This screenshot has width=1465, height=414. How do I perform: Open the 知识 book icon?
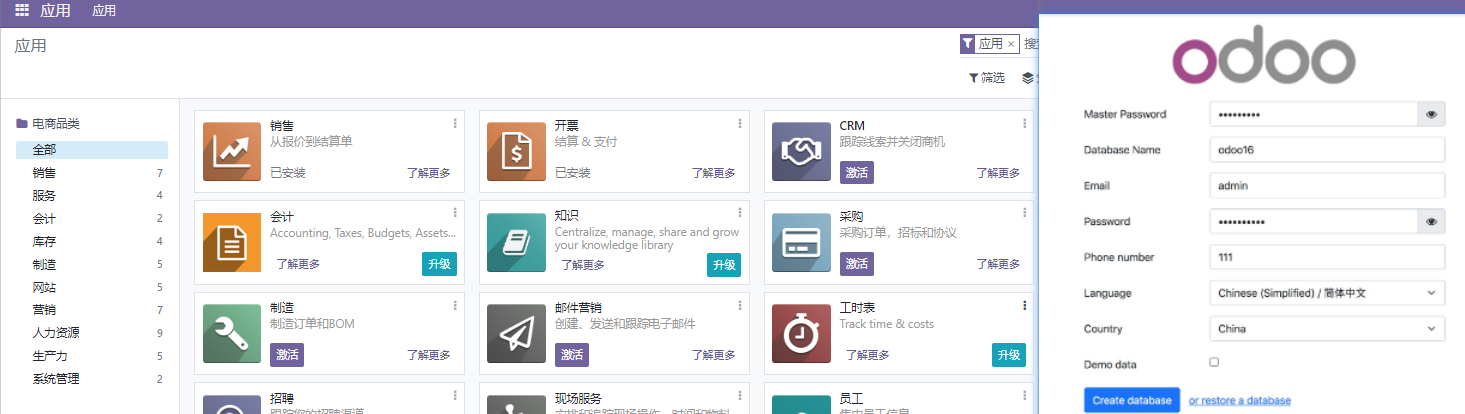pos(517,243)
